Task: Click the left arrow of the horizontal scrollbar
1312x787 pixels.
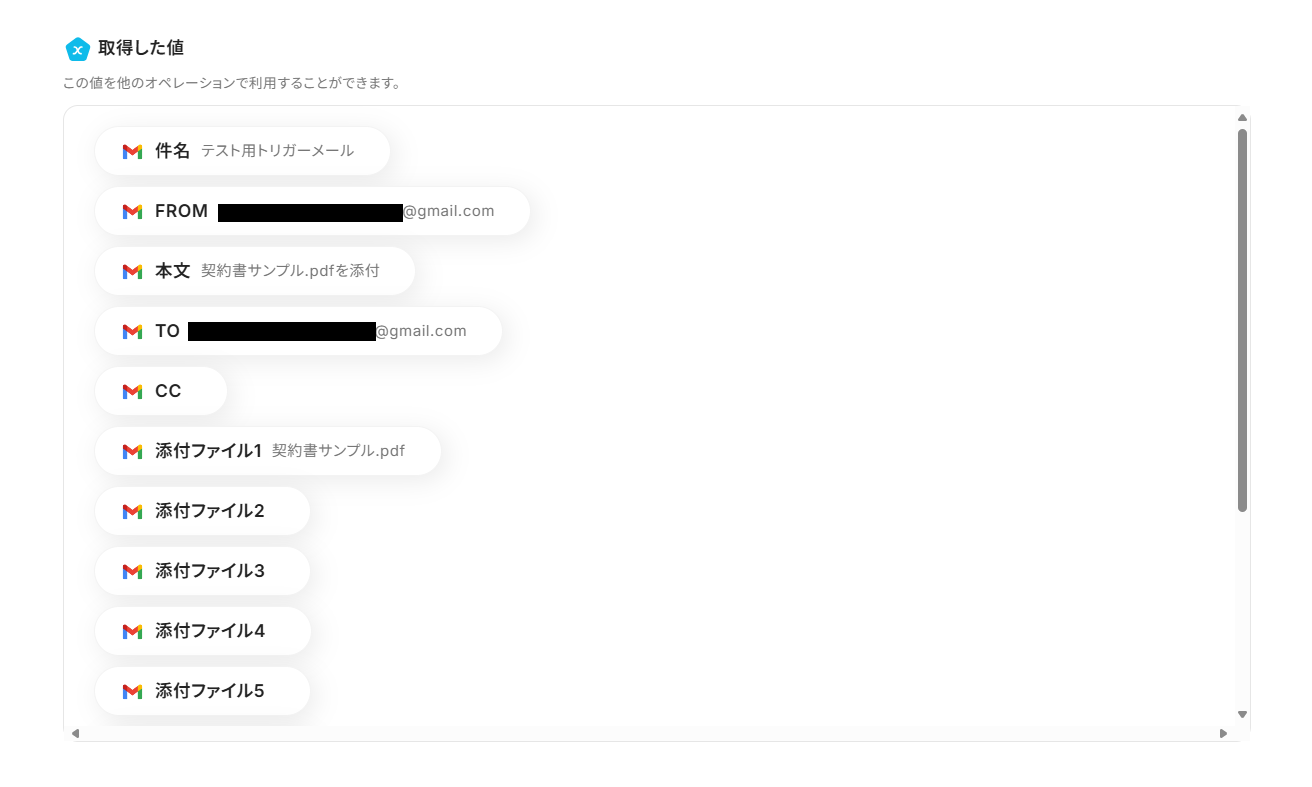Action: point(75,733)
